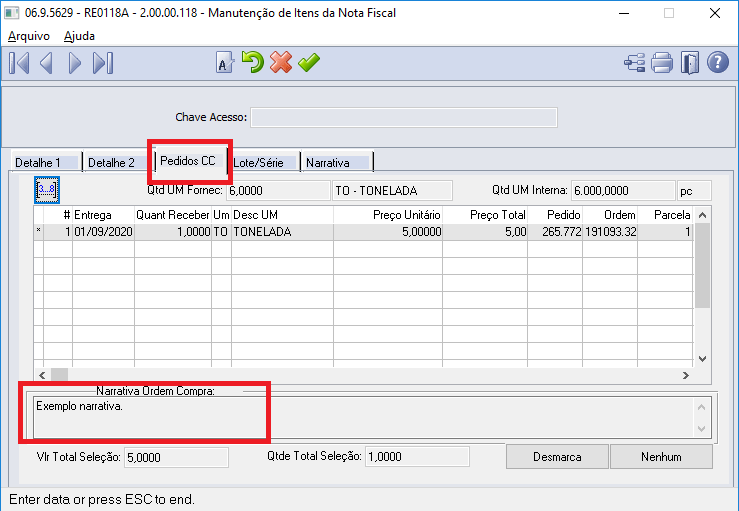Click the green undo arrow icon
Viewport: 739px width, 511px height.
tap(253, 62)
